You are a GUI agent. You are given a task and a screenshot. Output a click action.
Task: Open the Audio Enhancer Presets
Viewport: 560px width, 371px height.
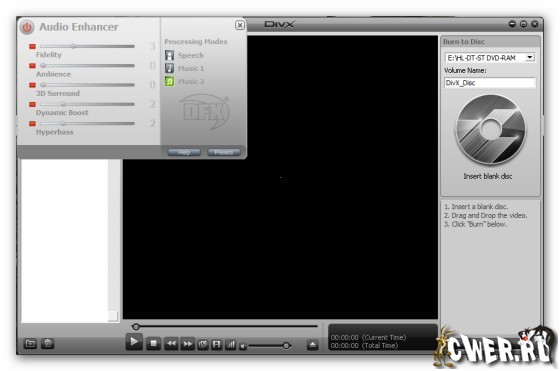(x=224, y=152)
